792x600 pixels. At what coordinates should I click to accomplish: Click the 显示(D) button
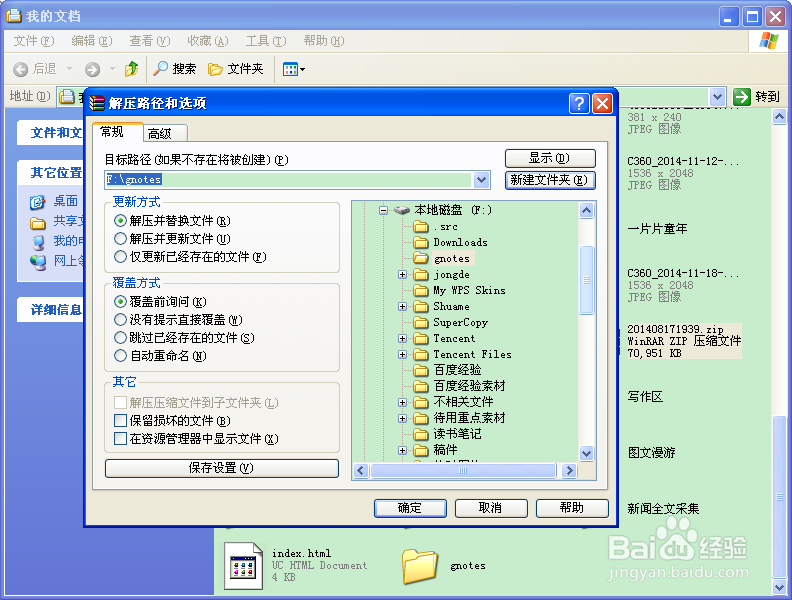550,158
